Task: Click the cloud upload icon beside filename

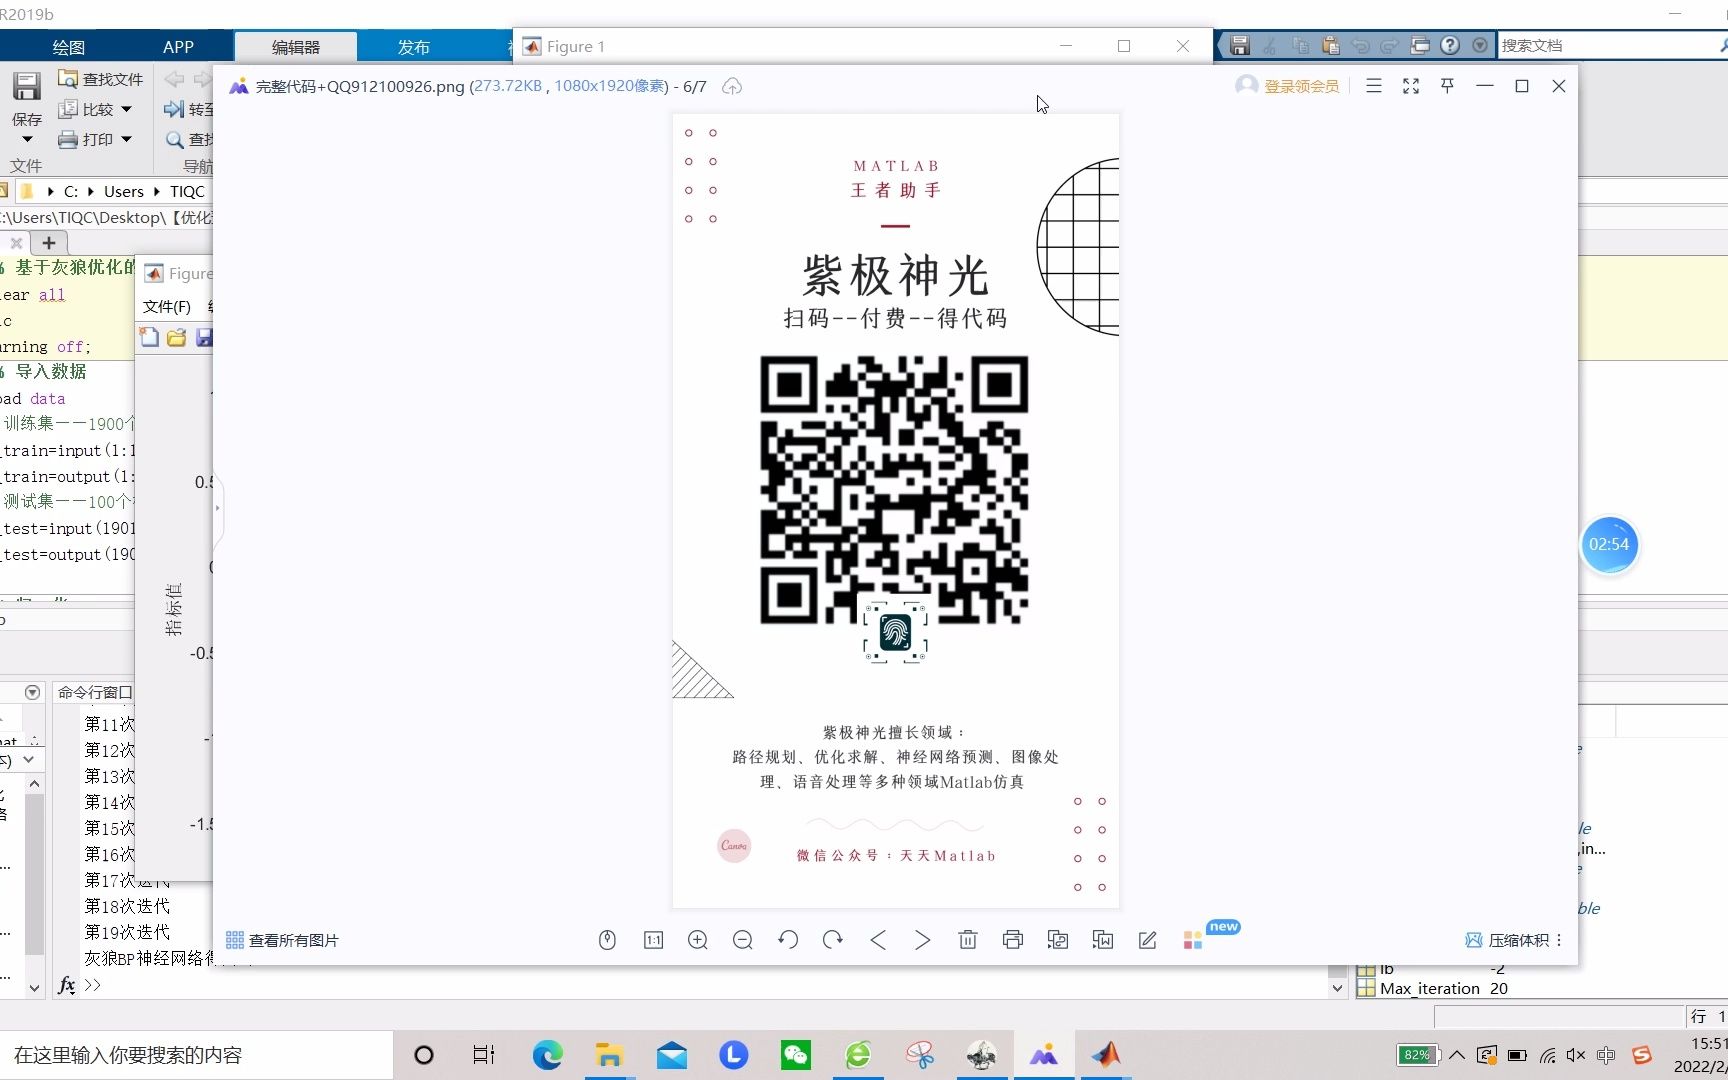Action: click(732, 86)
